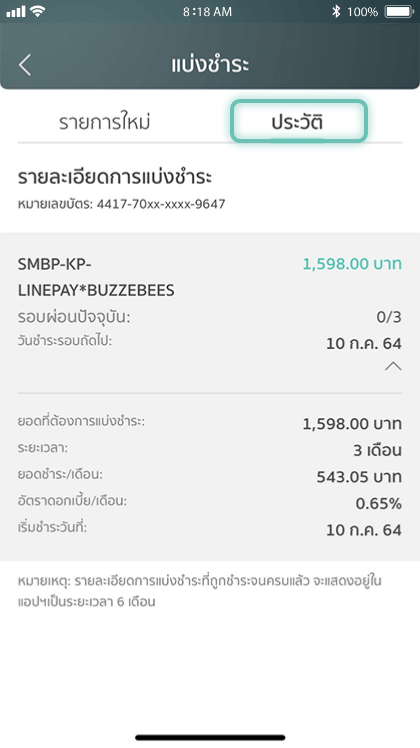Tap the 543.05 บาท monthly payment value
420x748 pixels.
tap(359, 477)
